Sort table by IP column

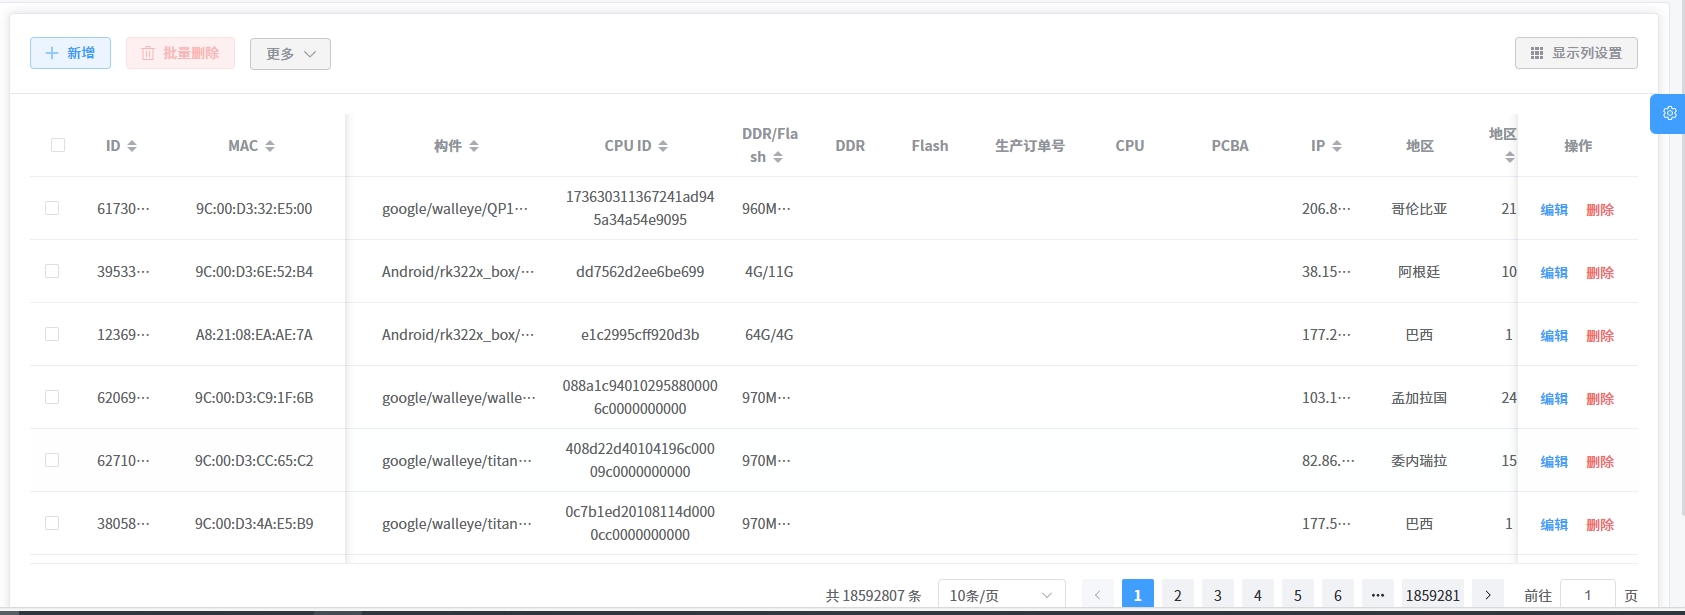coord(1337,146)
